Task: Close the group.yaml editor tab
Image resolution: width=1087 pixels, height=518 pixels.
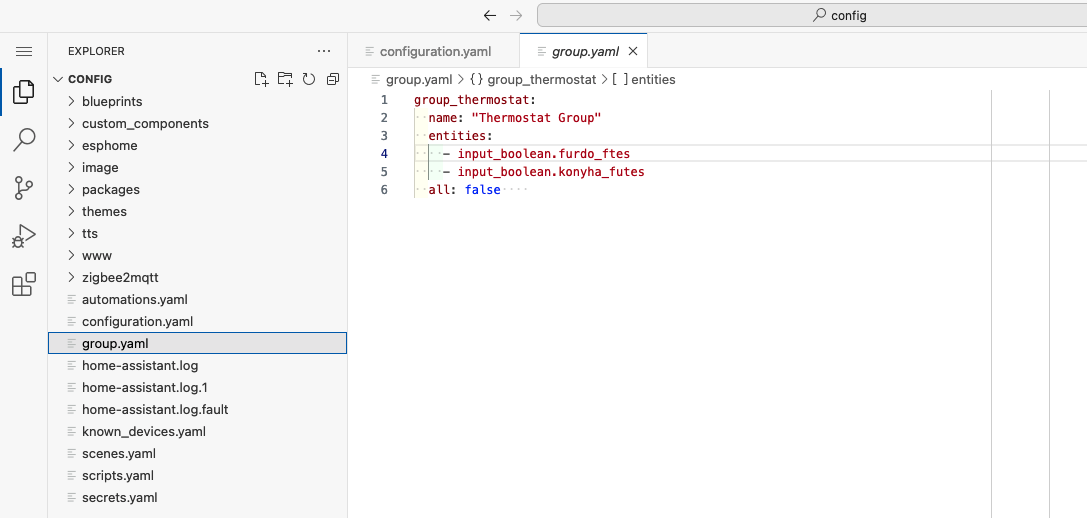Action: 633,51
